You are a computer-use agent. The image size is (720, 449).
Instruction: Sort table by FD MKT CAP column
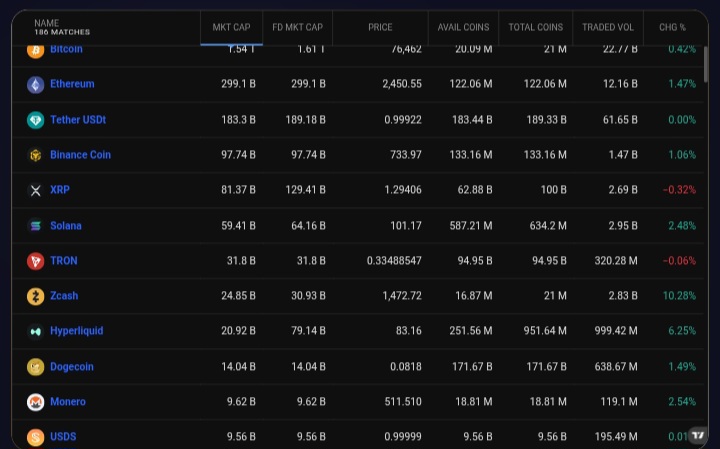click(298, 28)
